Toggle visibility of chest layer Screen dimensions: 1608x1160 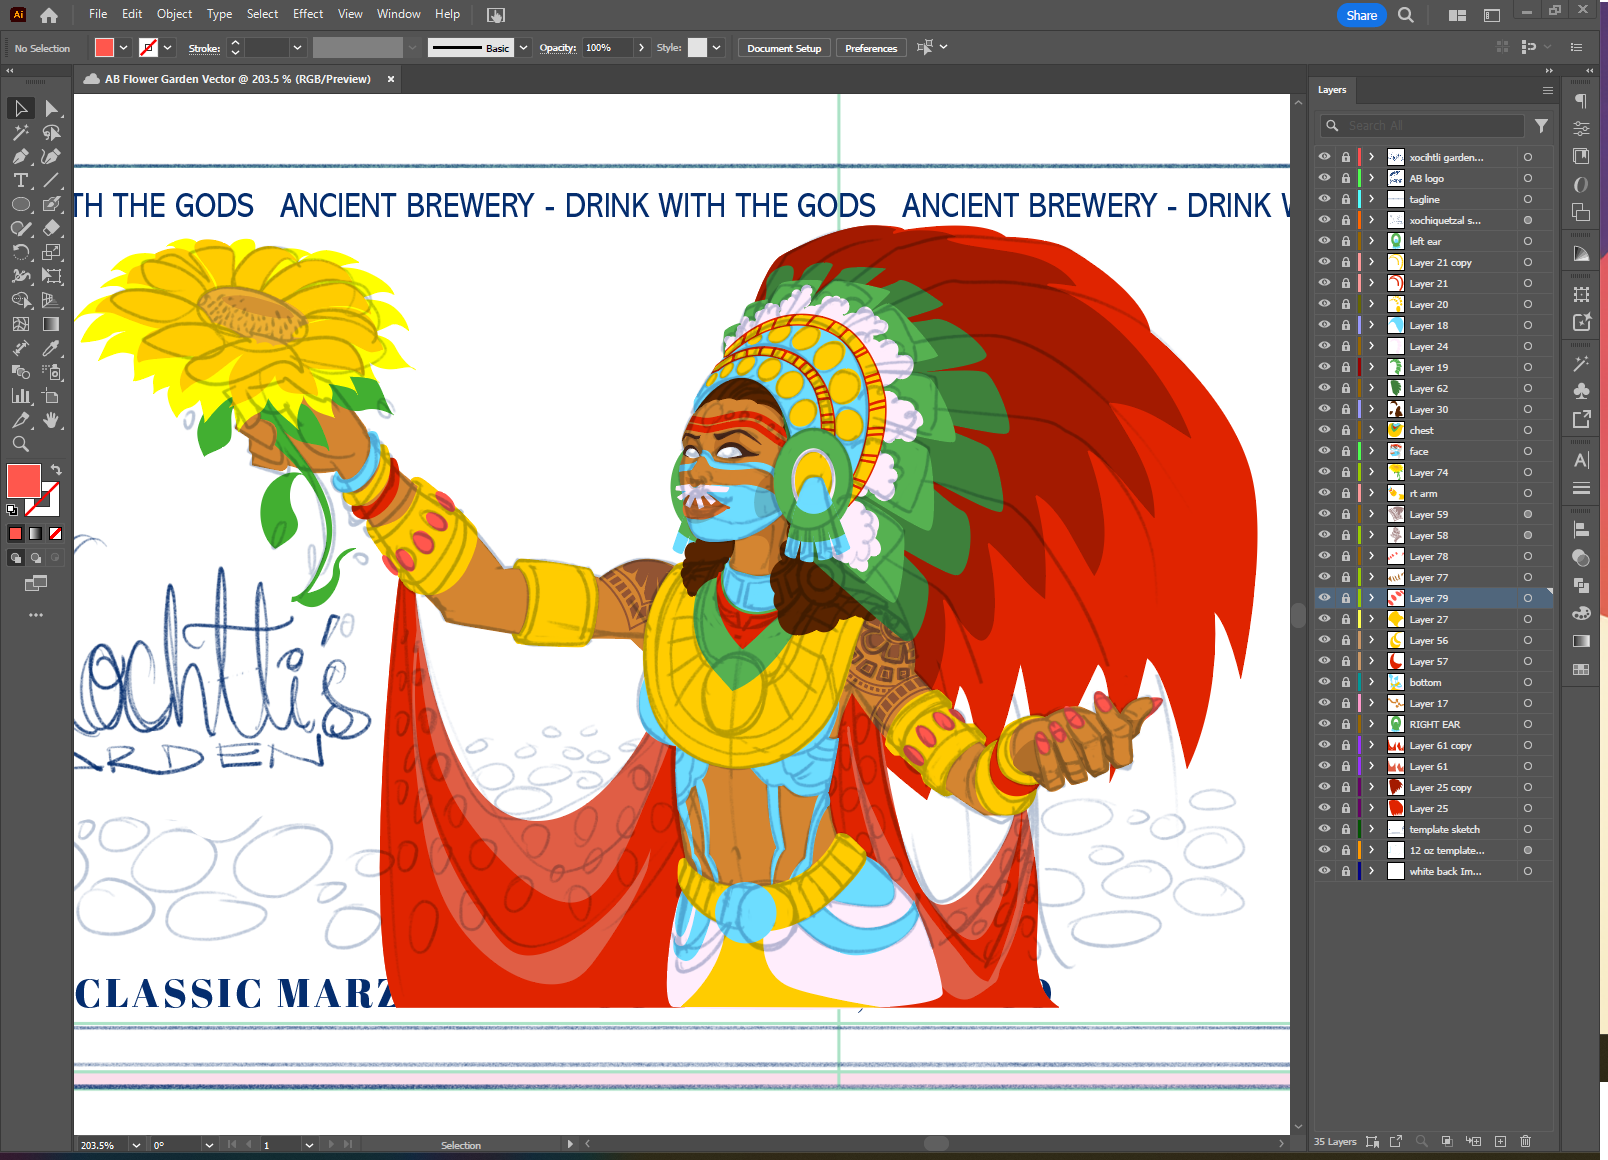[x=1324, y=430]
